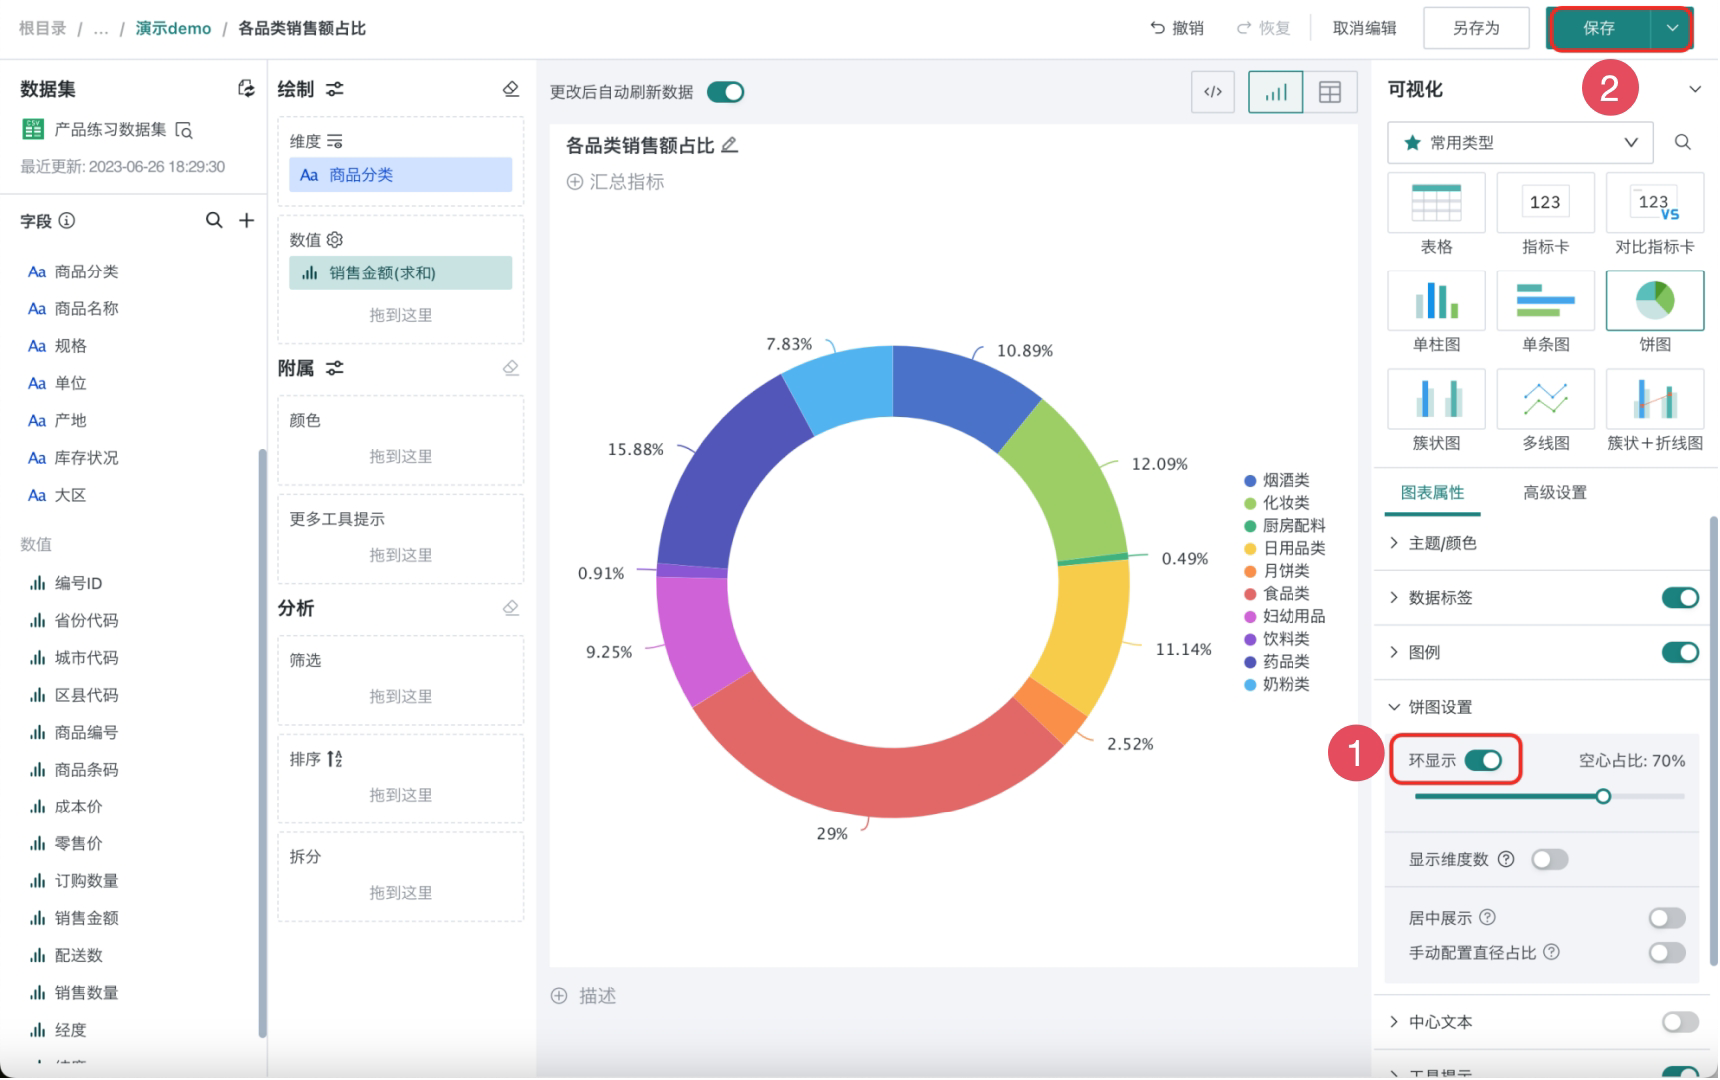1720x1080 pixels.
Task: Edit chart title with pencil icon
Action: 729,145
